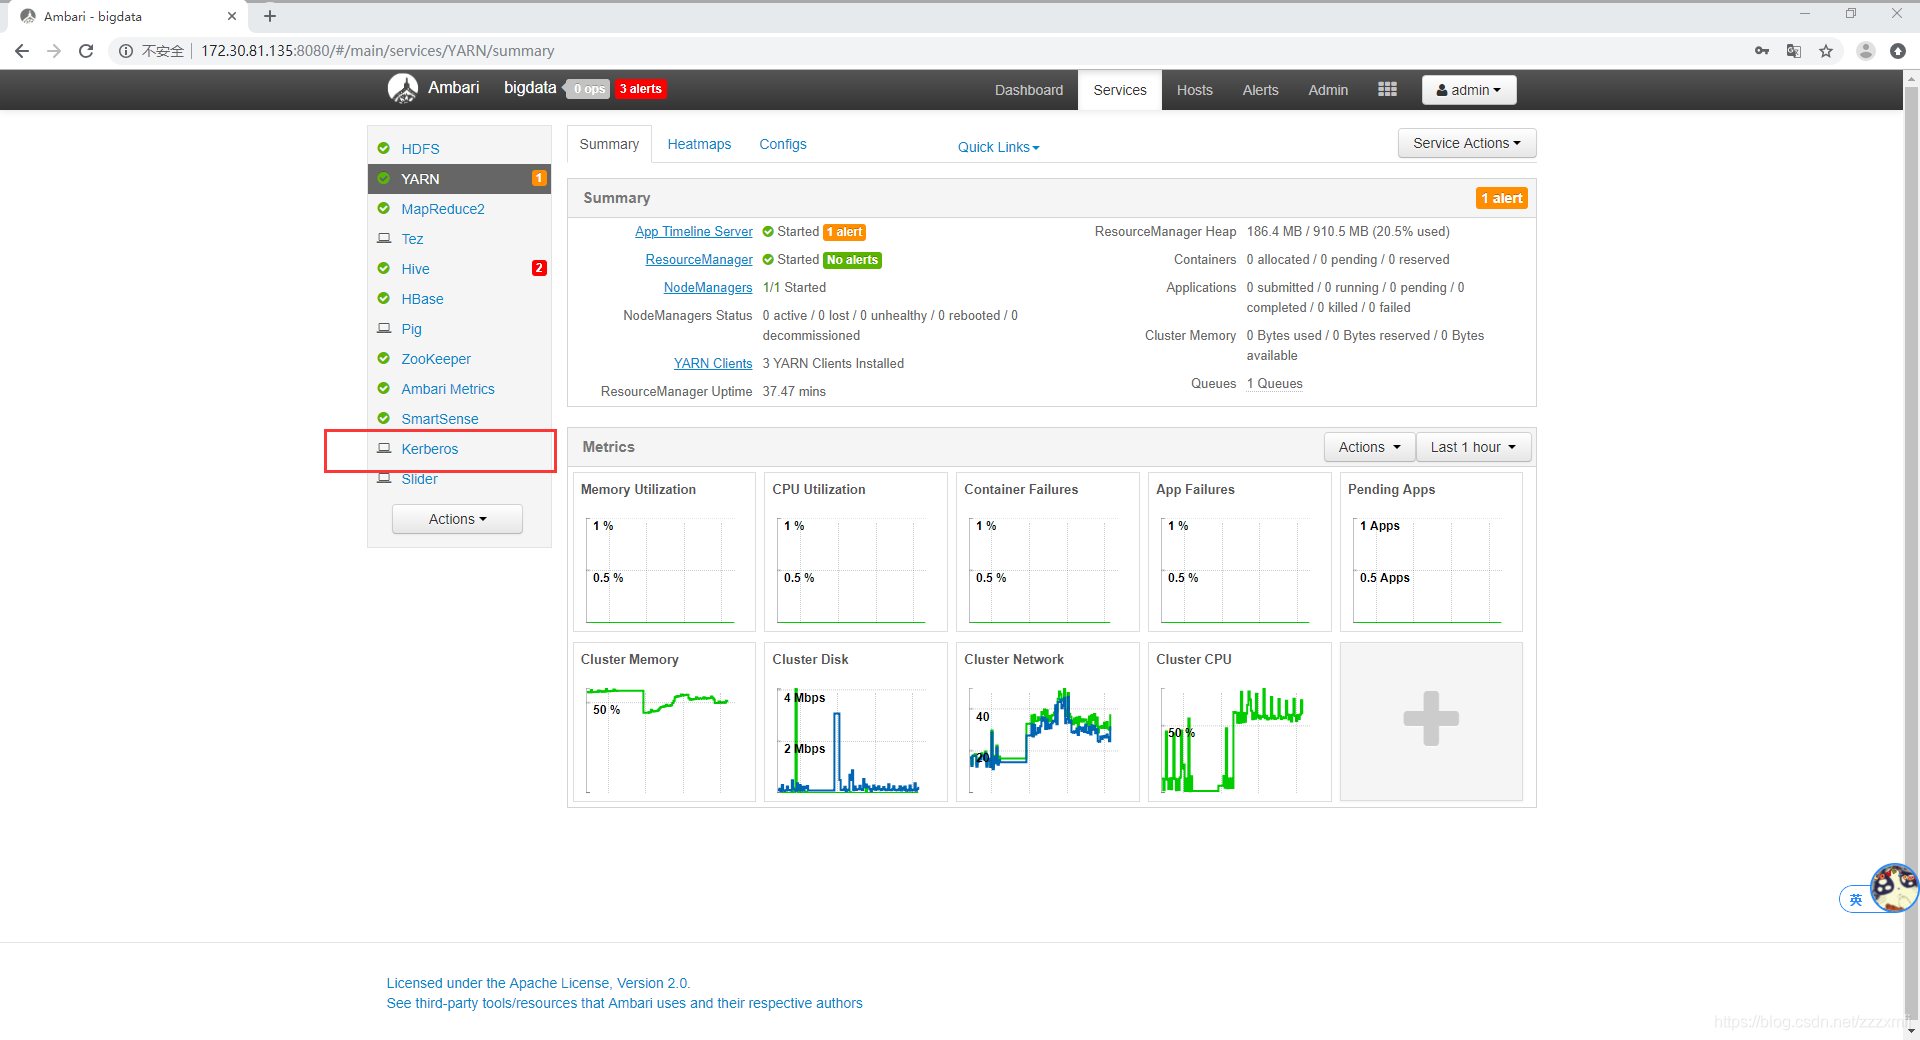Image resolution: width=1920 pixels, height=1040 pixels.
Task: Click ZooKeeper green status icon
Action: [x=384, y=358]
